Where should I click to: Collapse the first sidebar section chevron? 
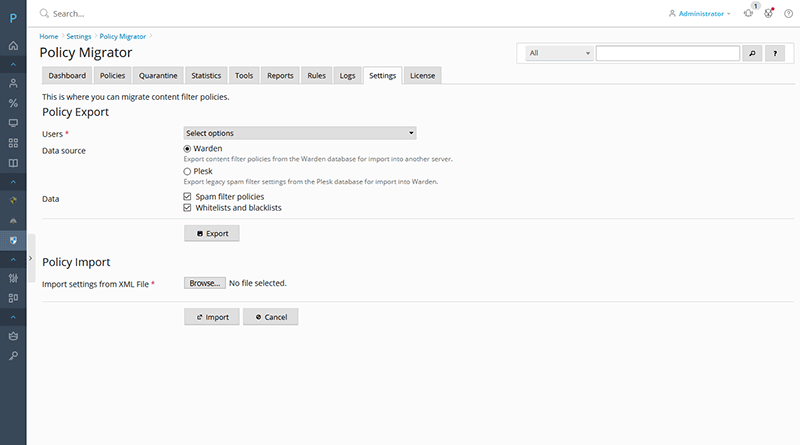point(13,65)
